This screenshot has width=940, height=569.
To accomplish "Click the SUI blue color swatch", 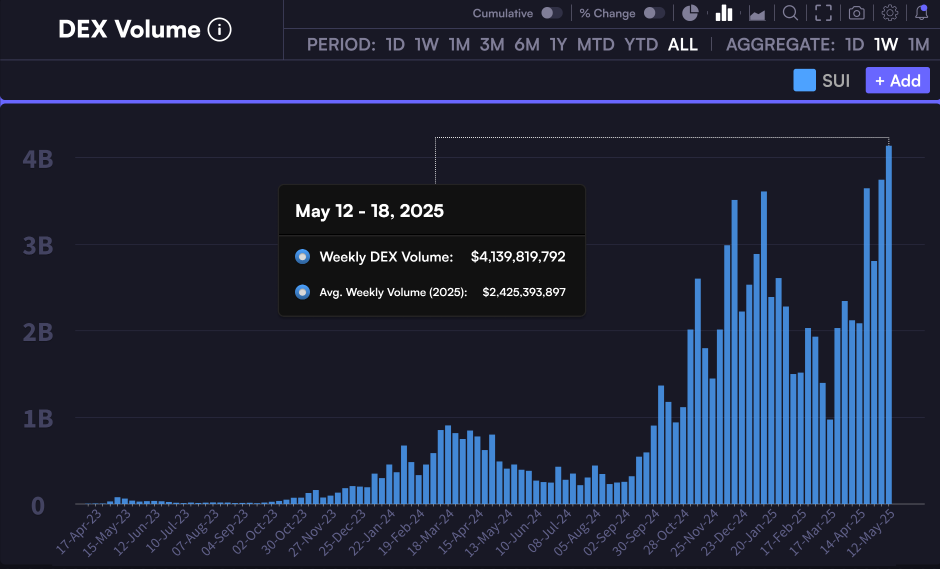I will tap(804, 81).
